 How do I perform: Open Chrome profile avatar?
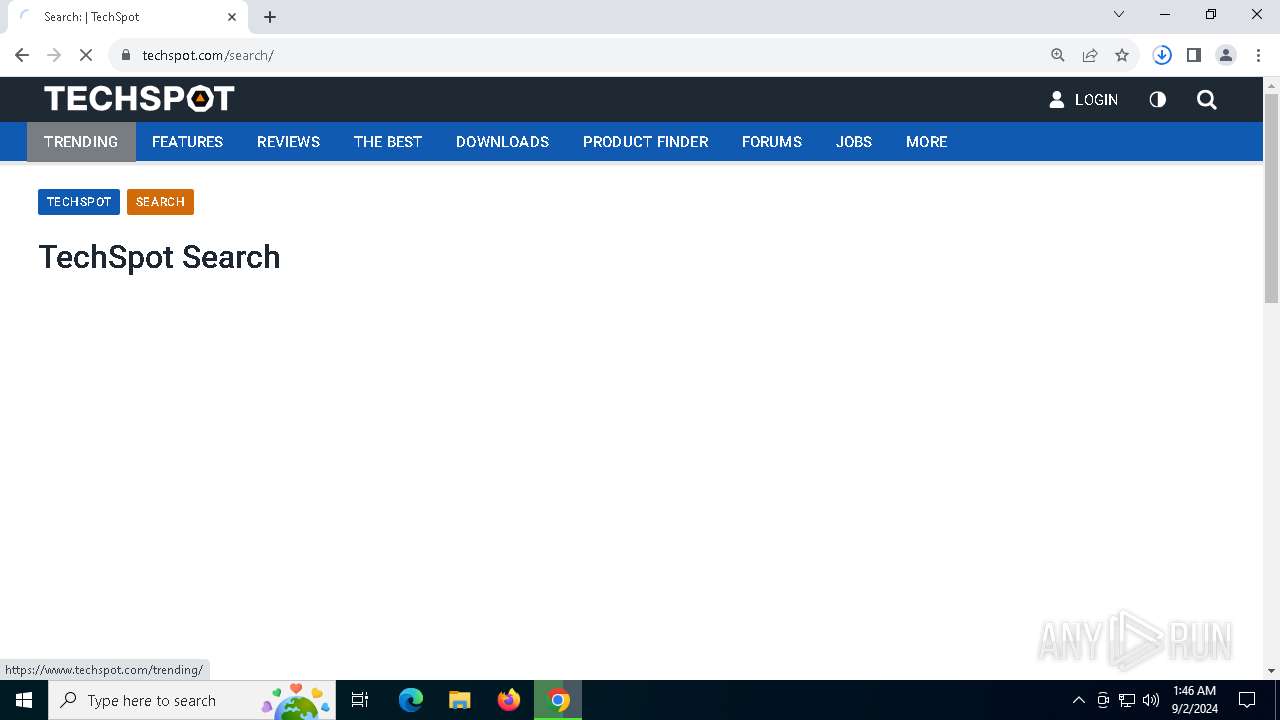tap(1226, 55)
